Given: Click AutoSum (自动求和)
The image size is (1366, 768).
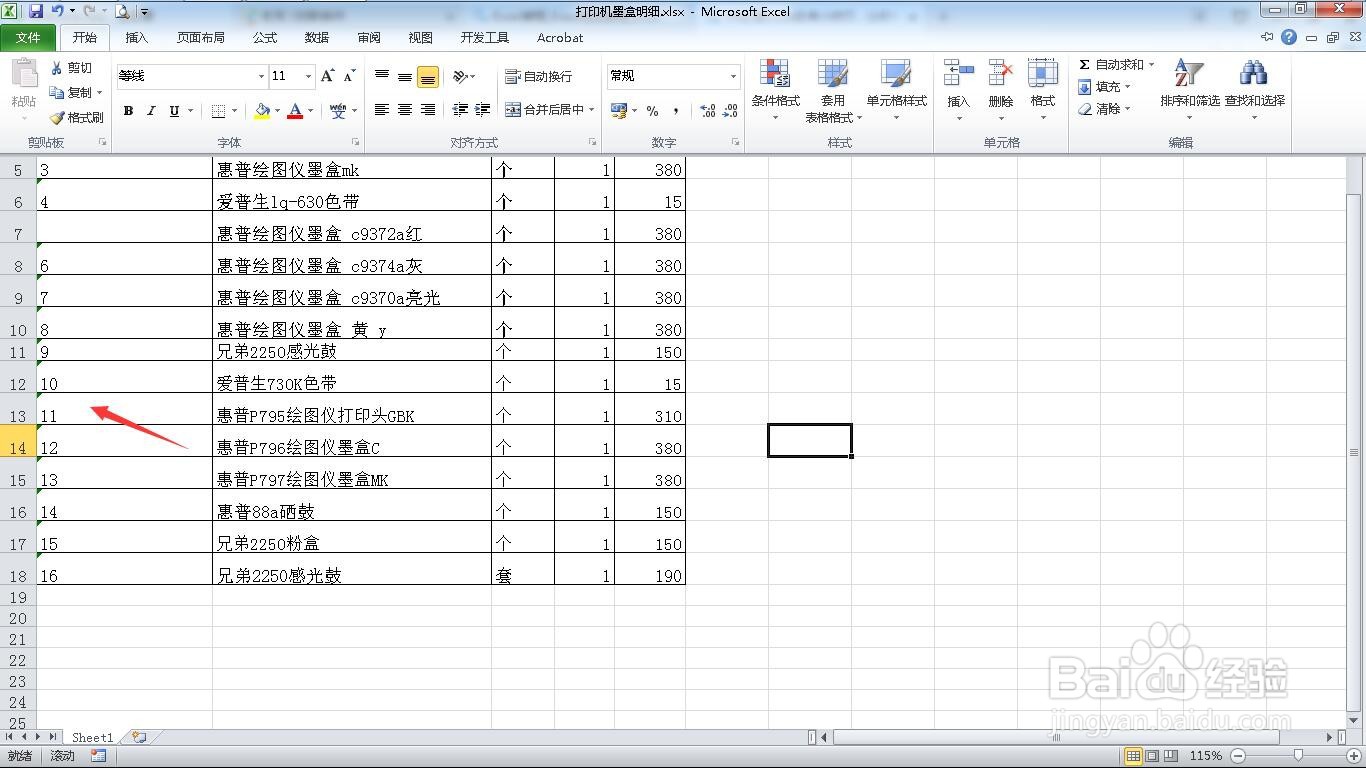Looking at the screenshot, I should (x=1110, y=64).
